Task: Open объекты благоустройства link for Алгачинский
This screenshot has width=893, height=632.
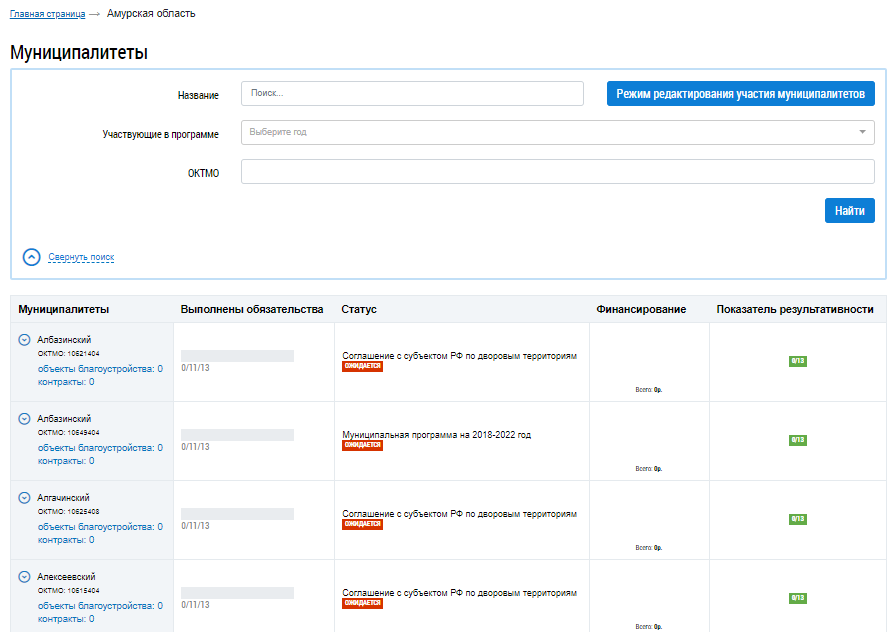Action: [x=100, y=527]
